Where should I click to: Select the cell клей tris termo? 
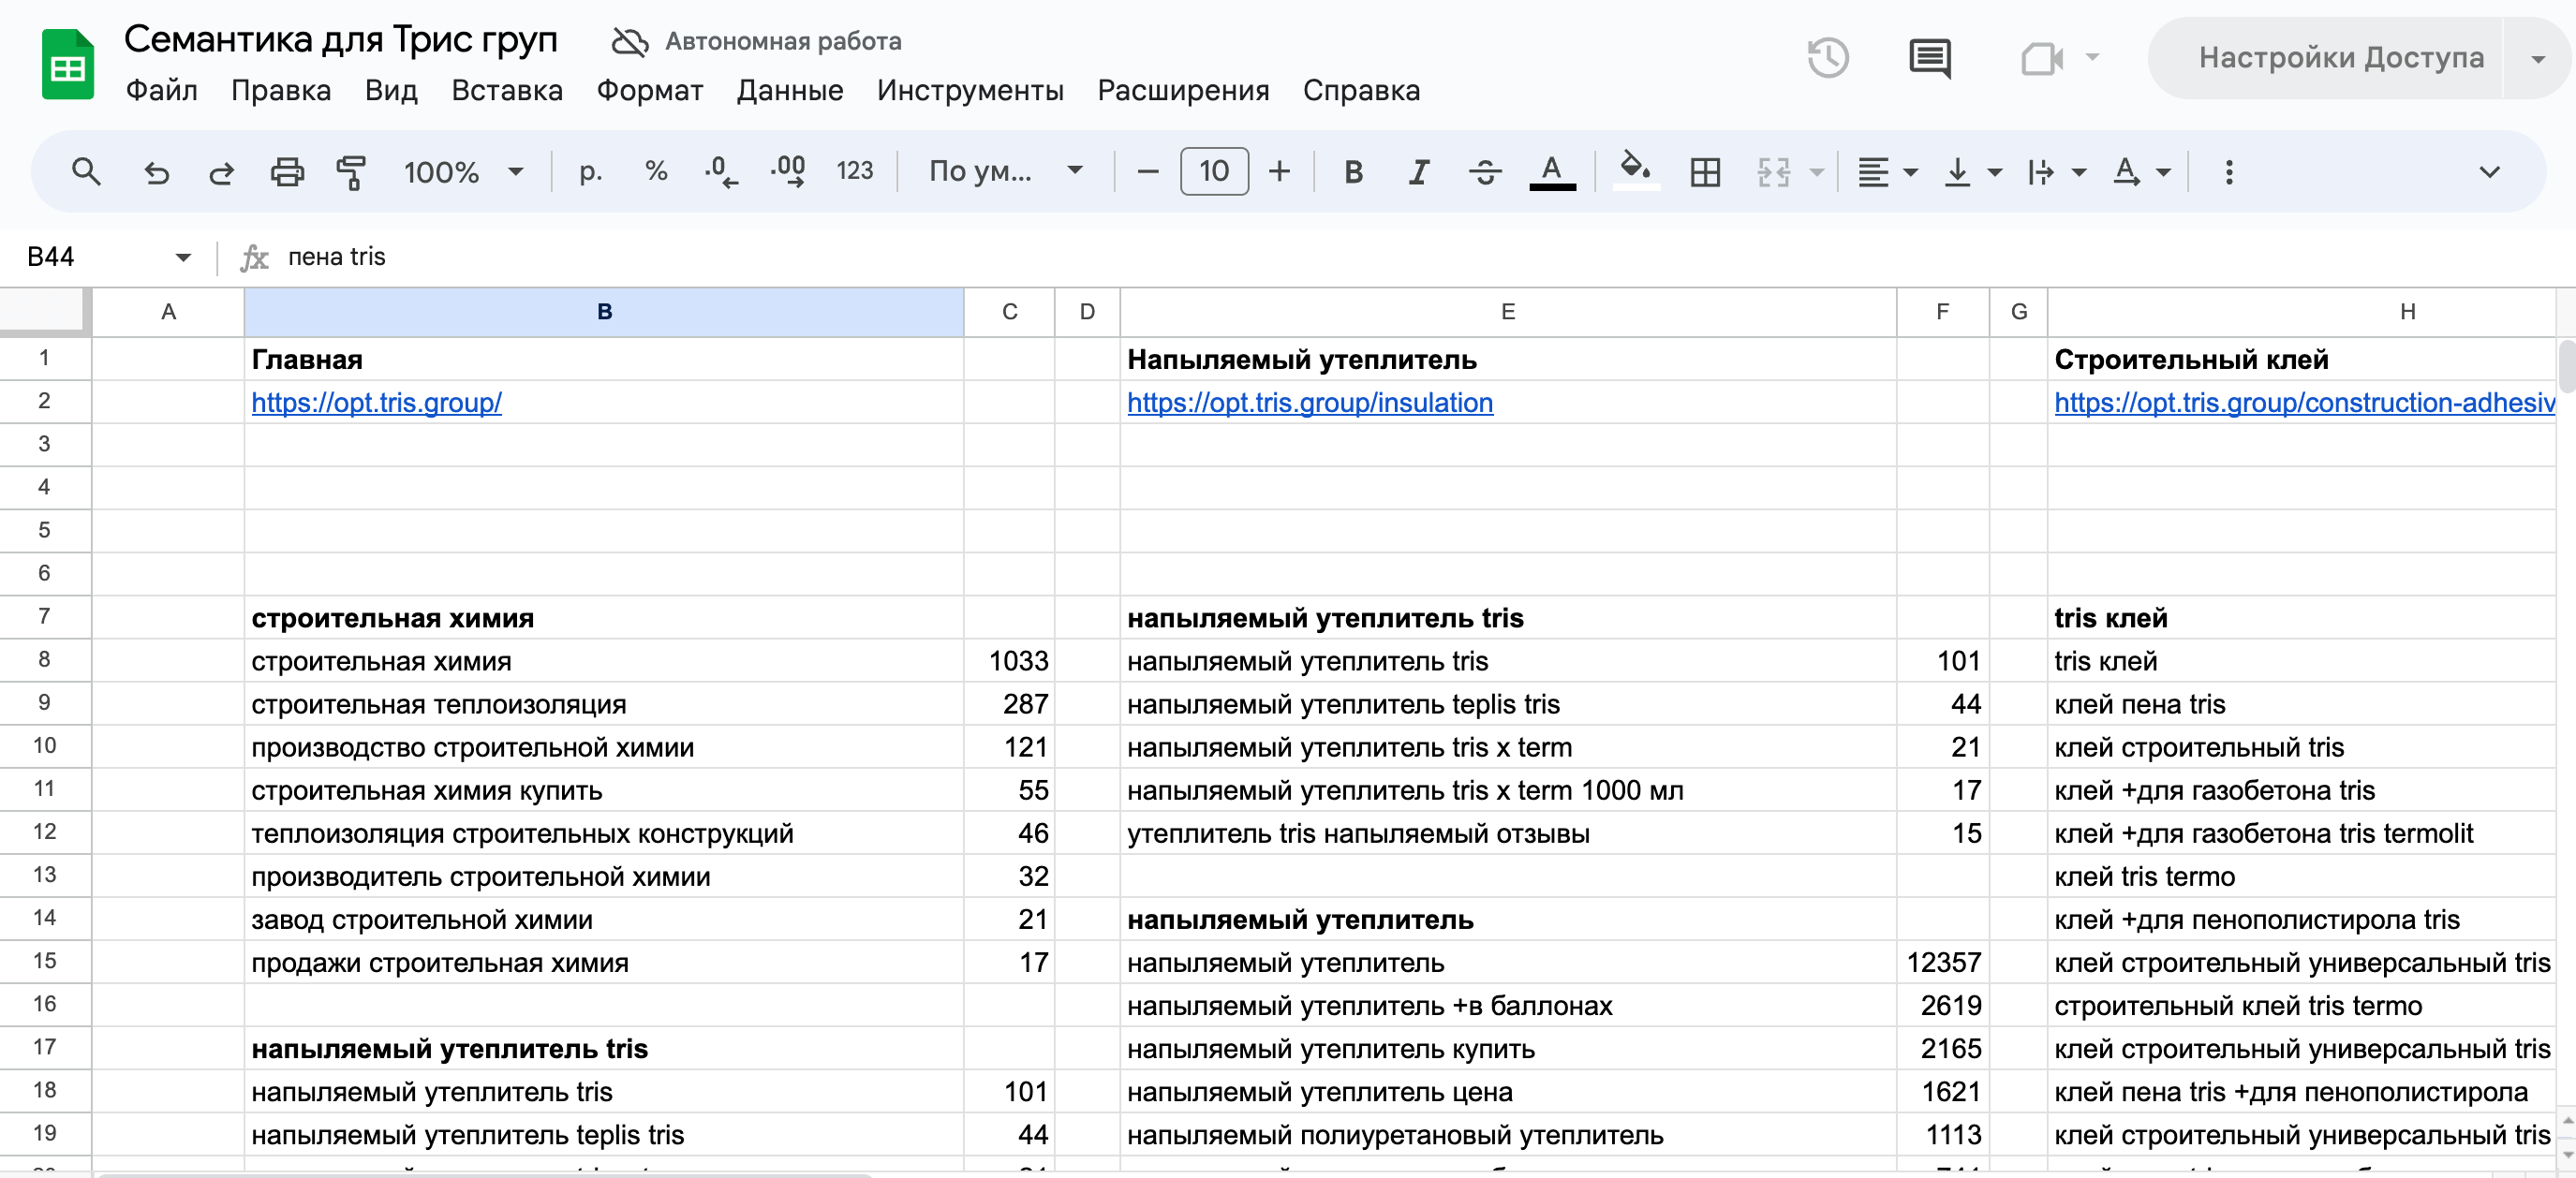2301,876
